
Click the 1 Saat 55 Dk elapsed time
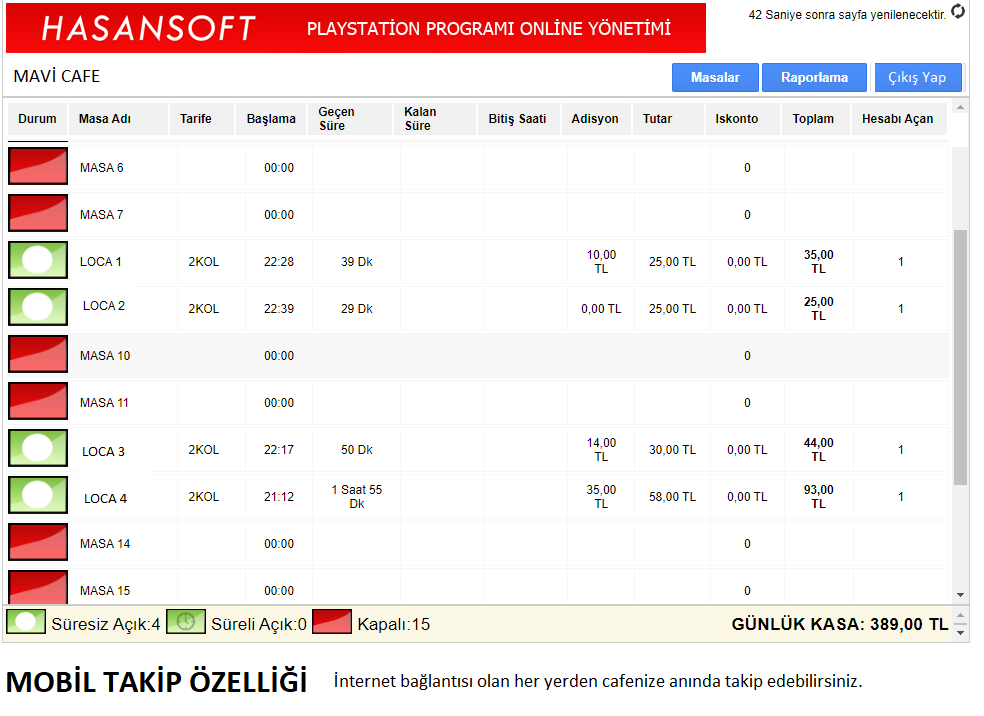coord(356,496)
